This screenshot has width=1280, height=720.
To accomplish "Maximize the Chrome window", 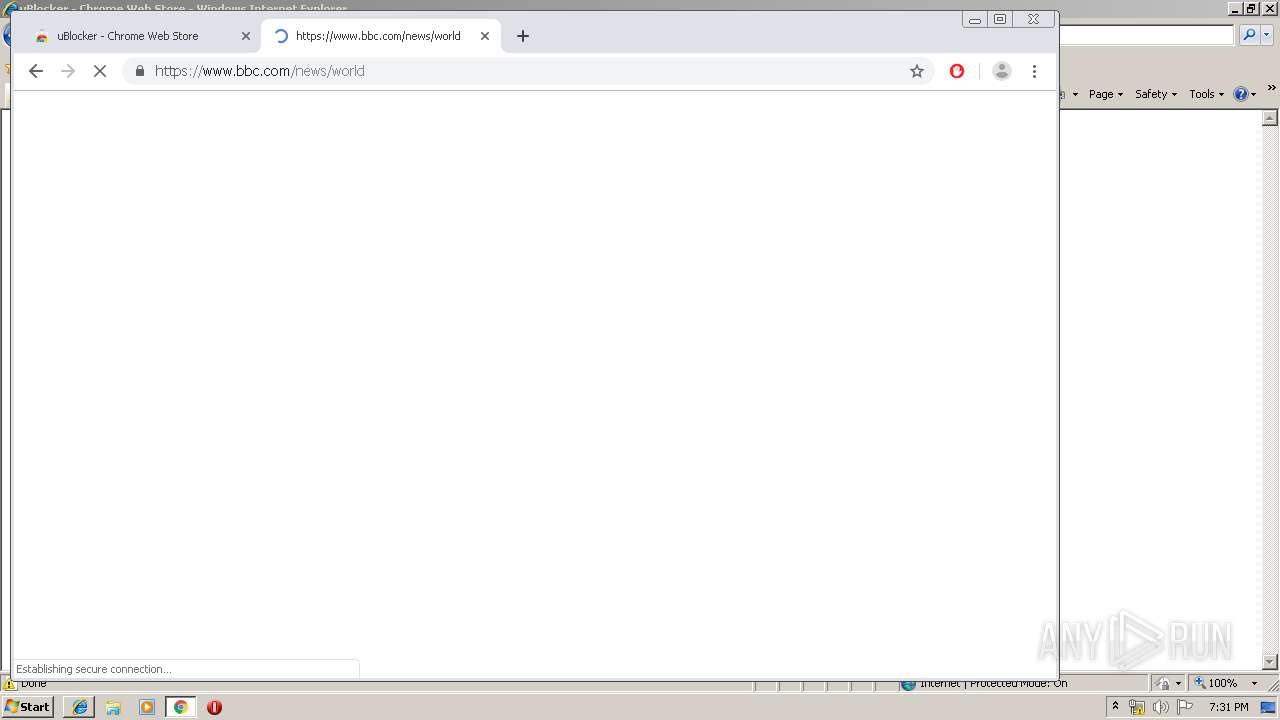I will (1000, 19).
